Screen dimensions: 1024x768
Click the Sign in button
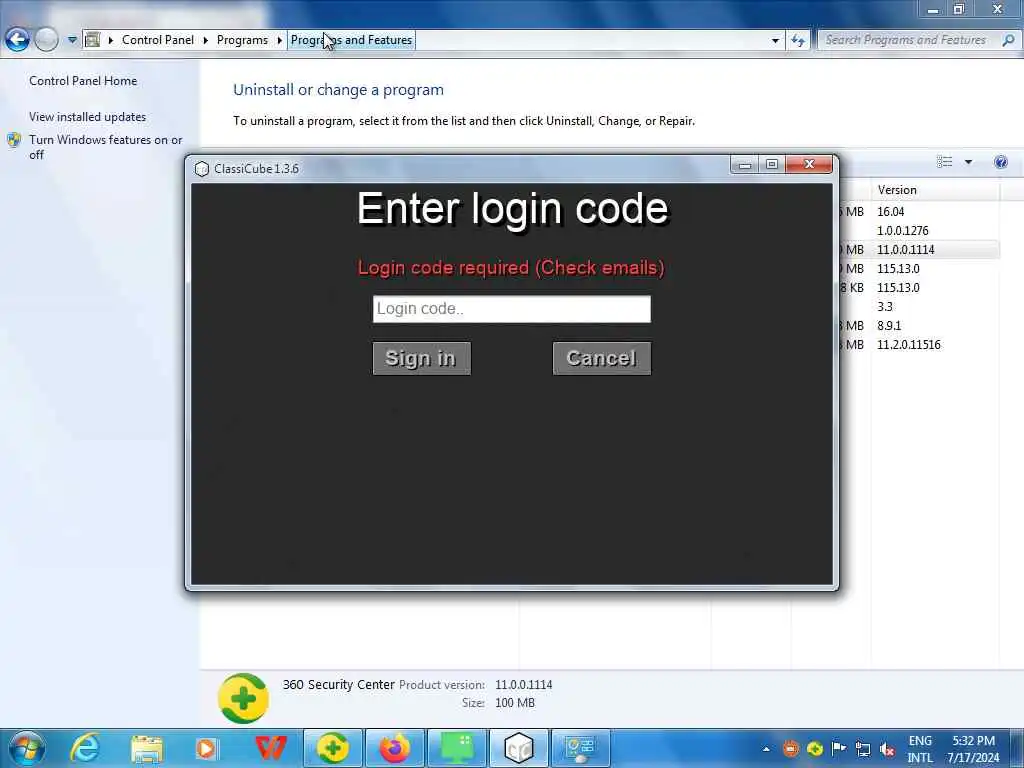point(421,358)
